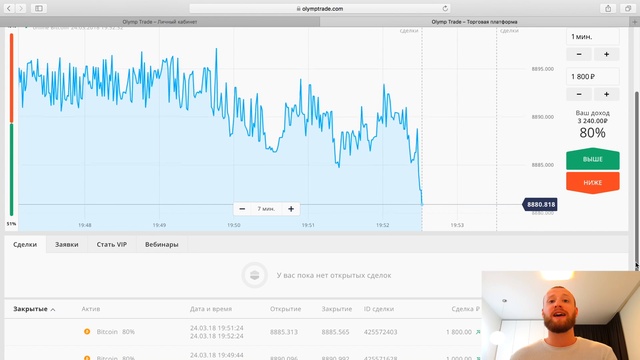Viewport: 640px width, 360px height.
Task: Go forward with Safari forward arrow
Action: pos(21,8)
